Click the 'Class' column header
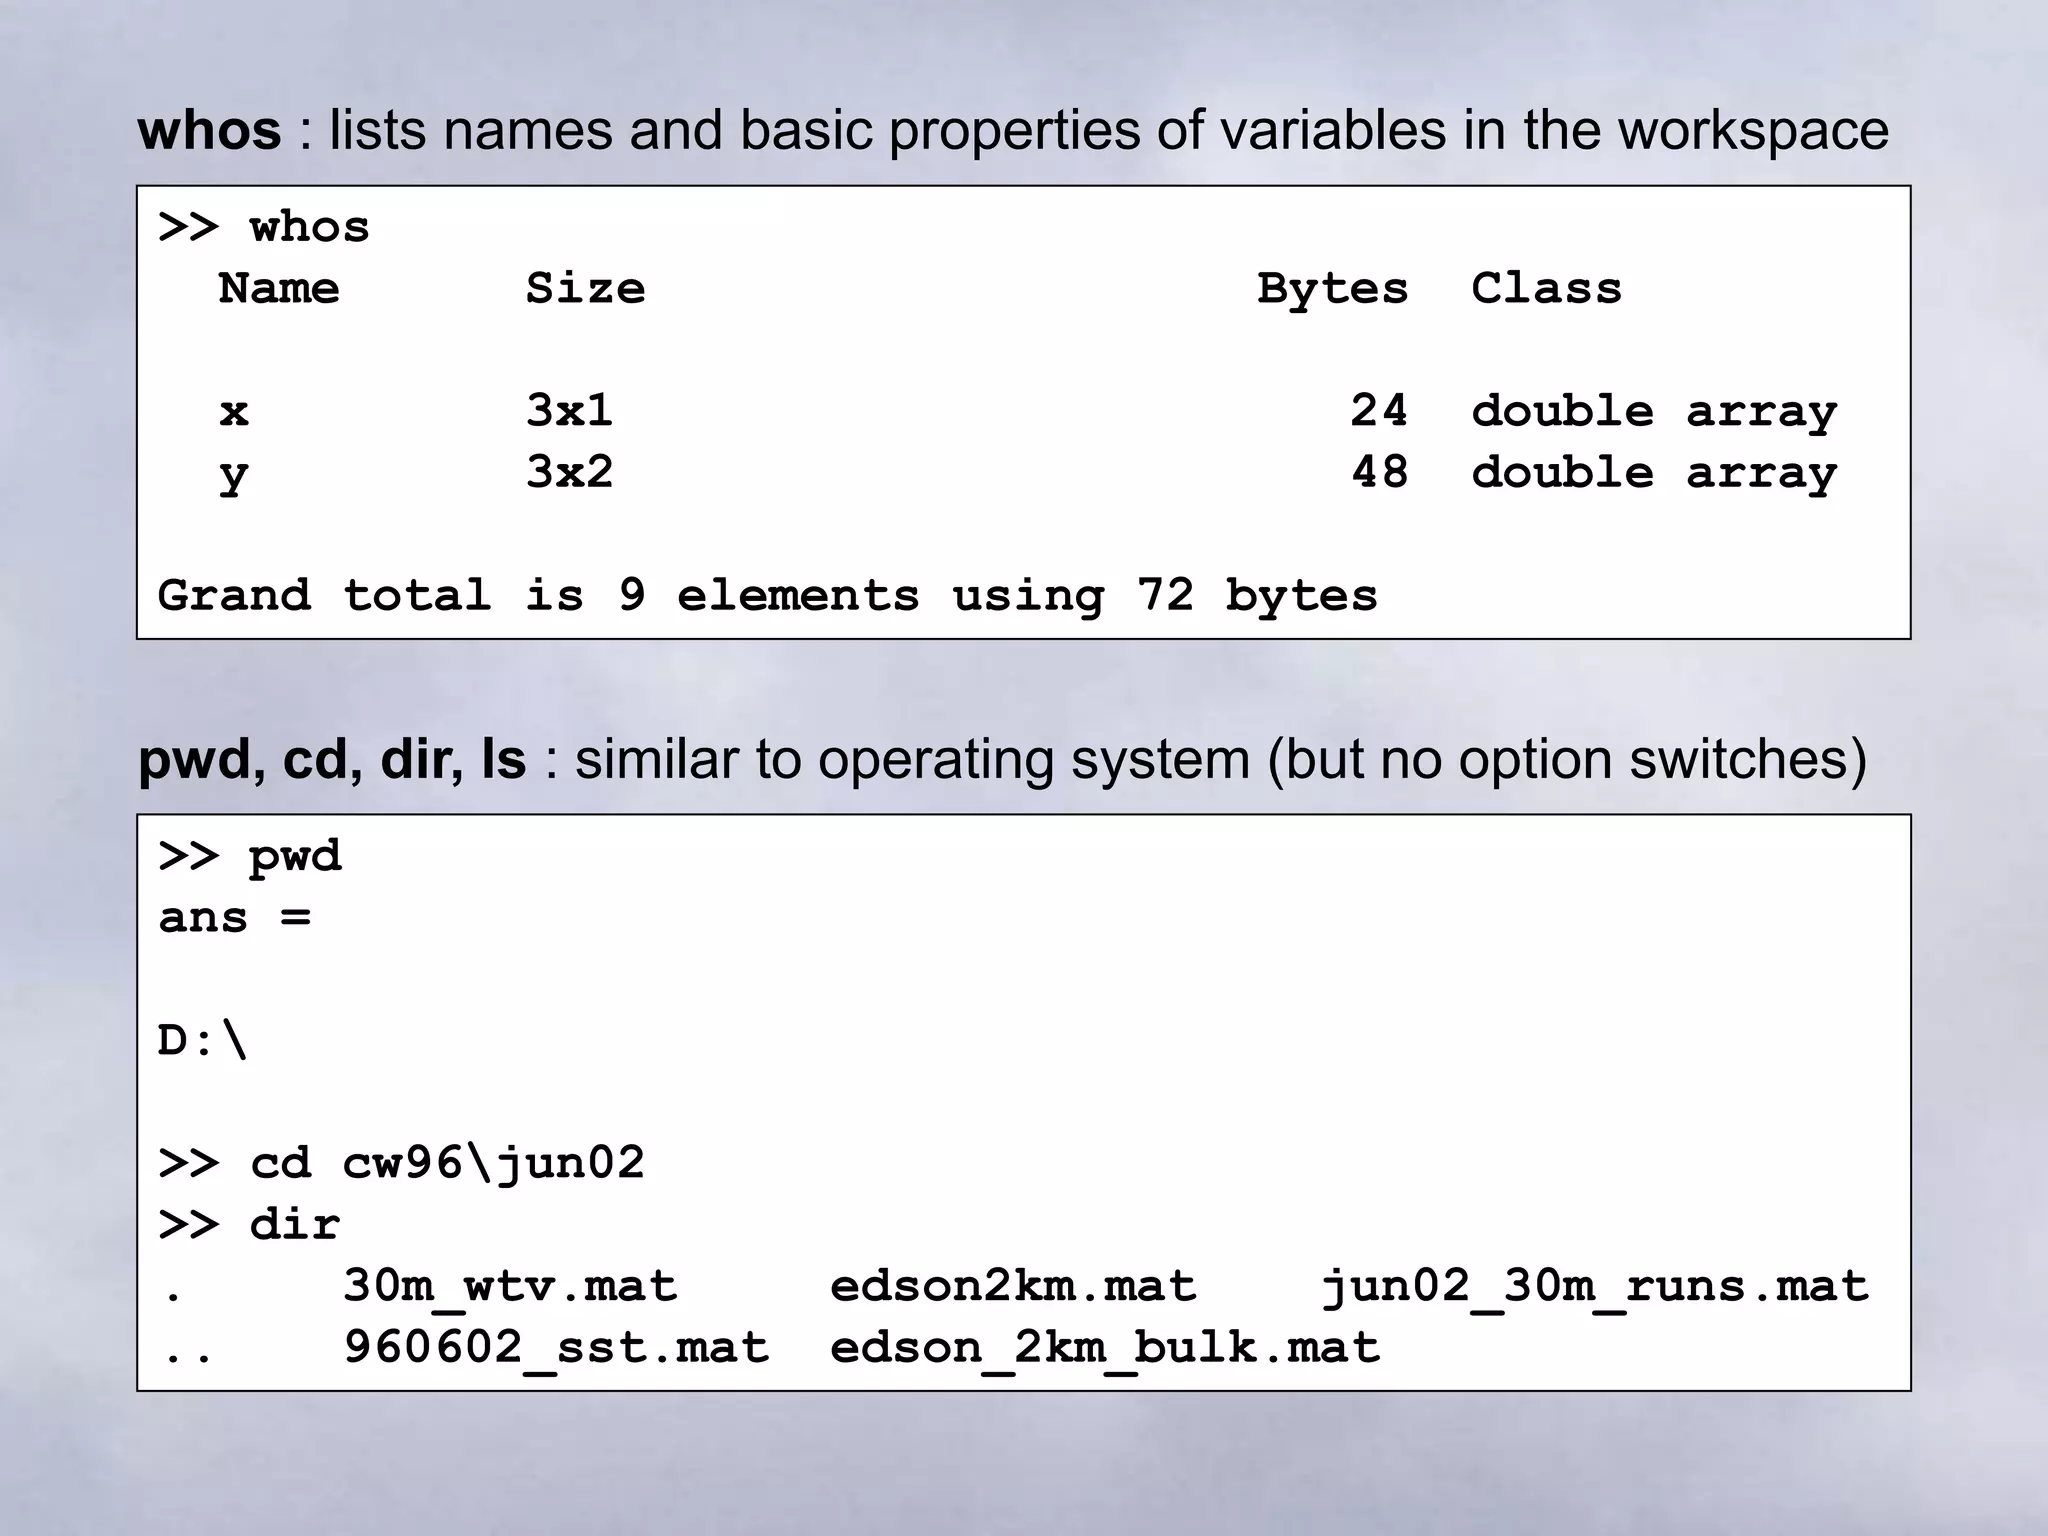The height and width of the screenshot is (1536, 2048). pyautogui.click(x=1546, y=289)
